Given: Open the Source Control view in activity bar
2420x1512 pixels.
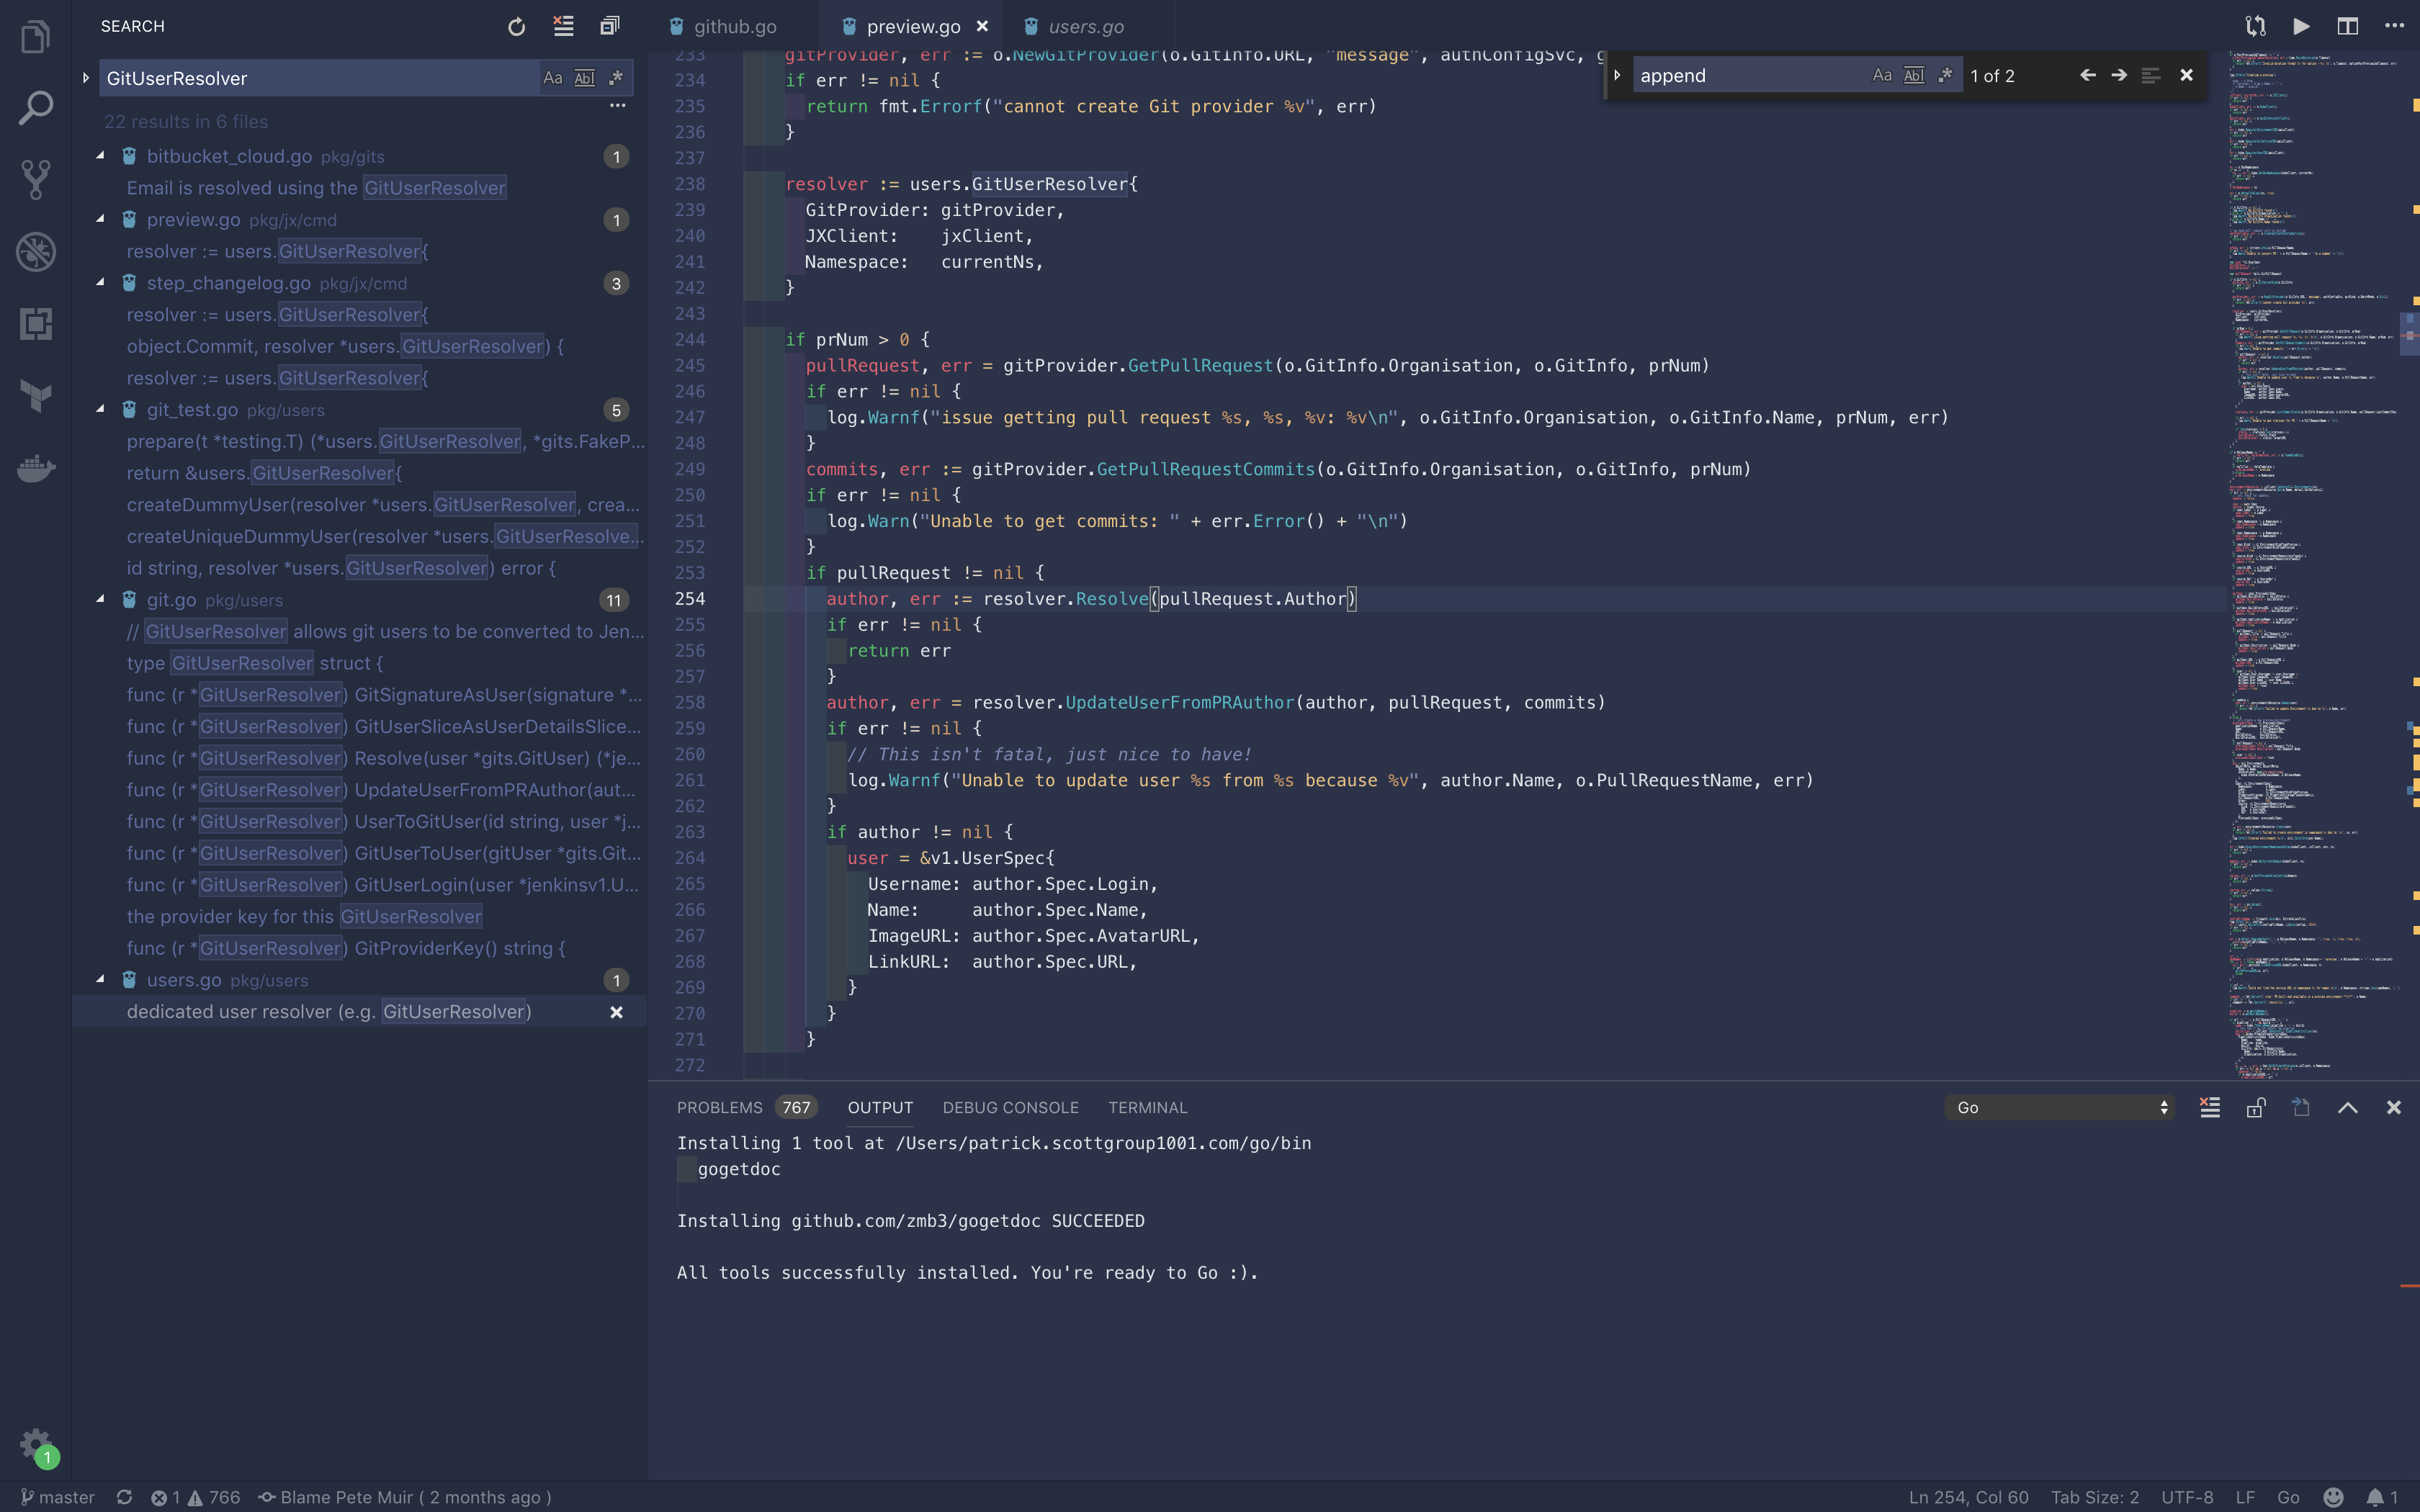Looking at the screenshot, I should click(36, 180).
